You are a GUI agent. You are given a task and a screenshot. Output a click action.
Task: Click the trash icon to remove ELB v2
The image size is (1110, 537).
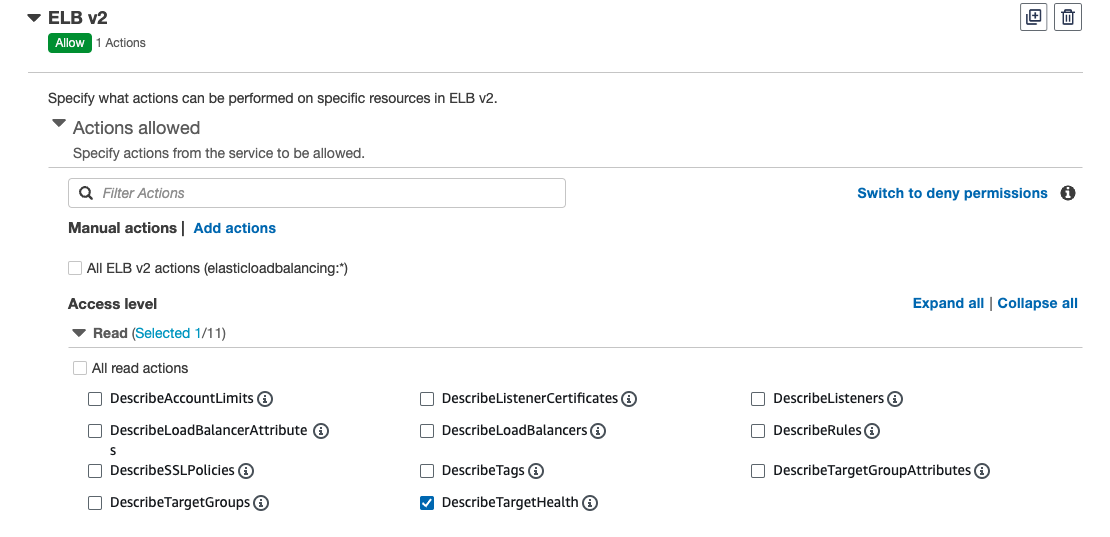pos(1068,17)
